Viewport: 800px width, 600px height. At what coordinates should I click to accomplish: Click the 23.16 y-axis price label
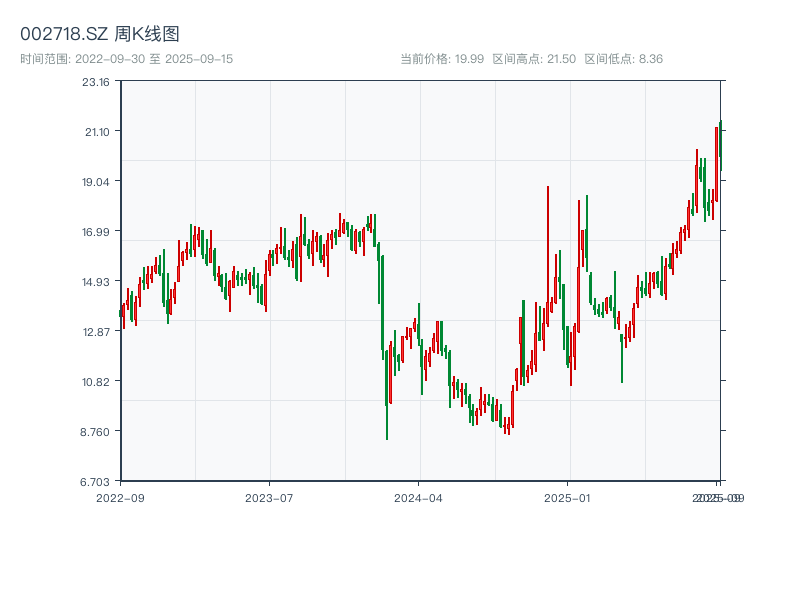(96, 81)
